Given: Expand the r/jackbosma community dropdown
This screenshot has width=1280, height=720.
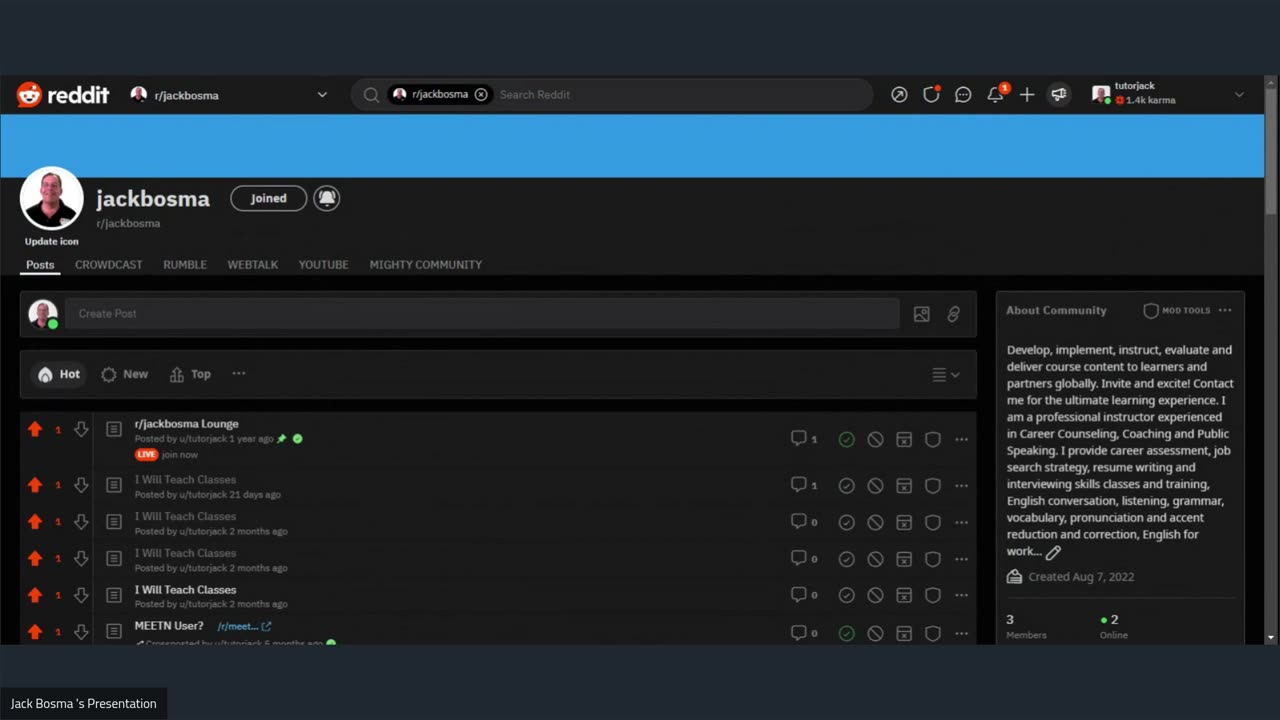Looking at the screenshot, I should click(322, 95).
